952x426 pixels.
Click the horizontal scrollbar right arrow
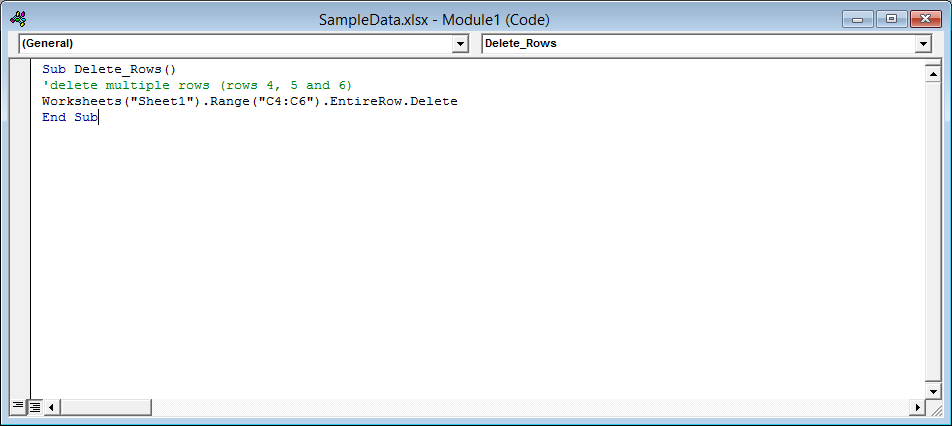pyautogui.click(x=918, y=407)
